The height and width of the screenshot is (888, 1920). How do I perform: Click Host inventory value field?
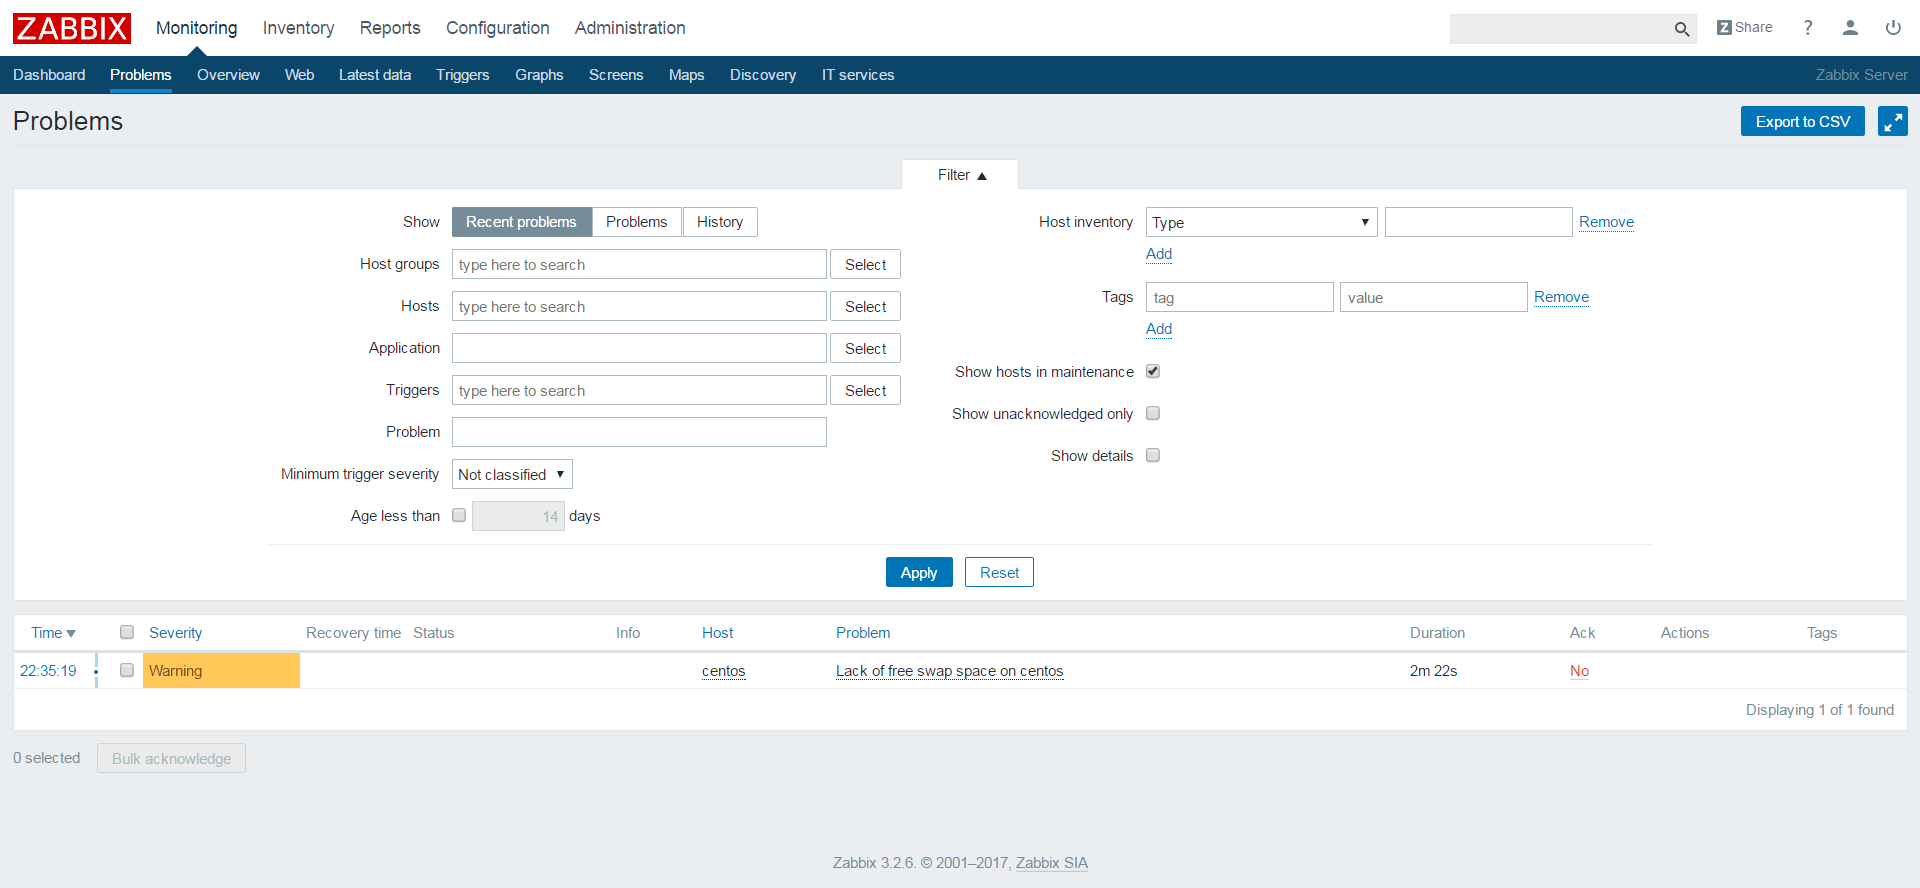[x=1478, y=222]
